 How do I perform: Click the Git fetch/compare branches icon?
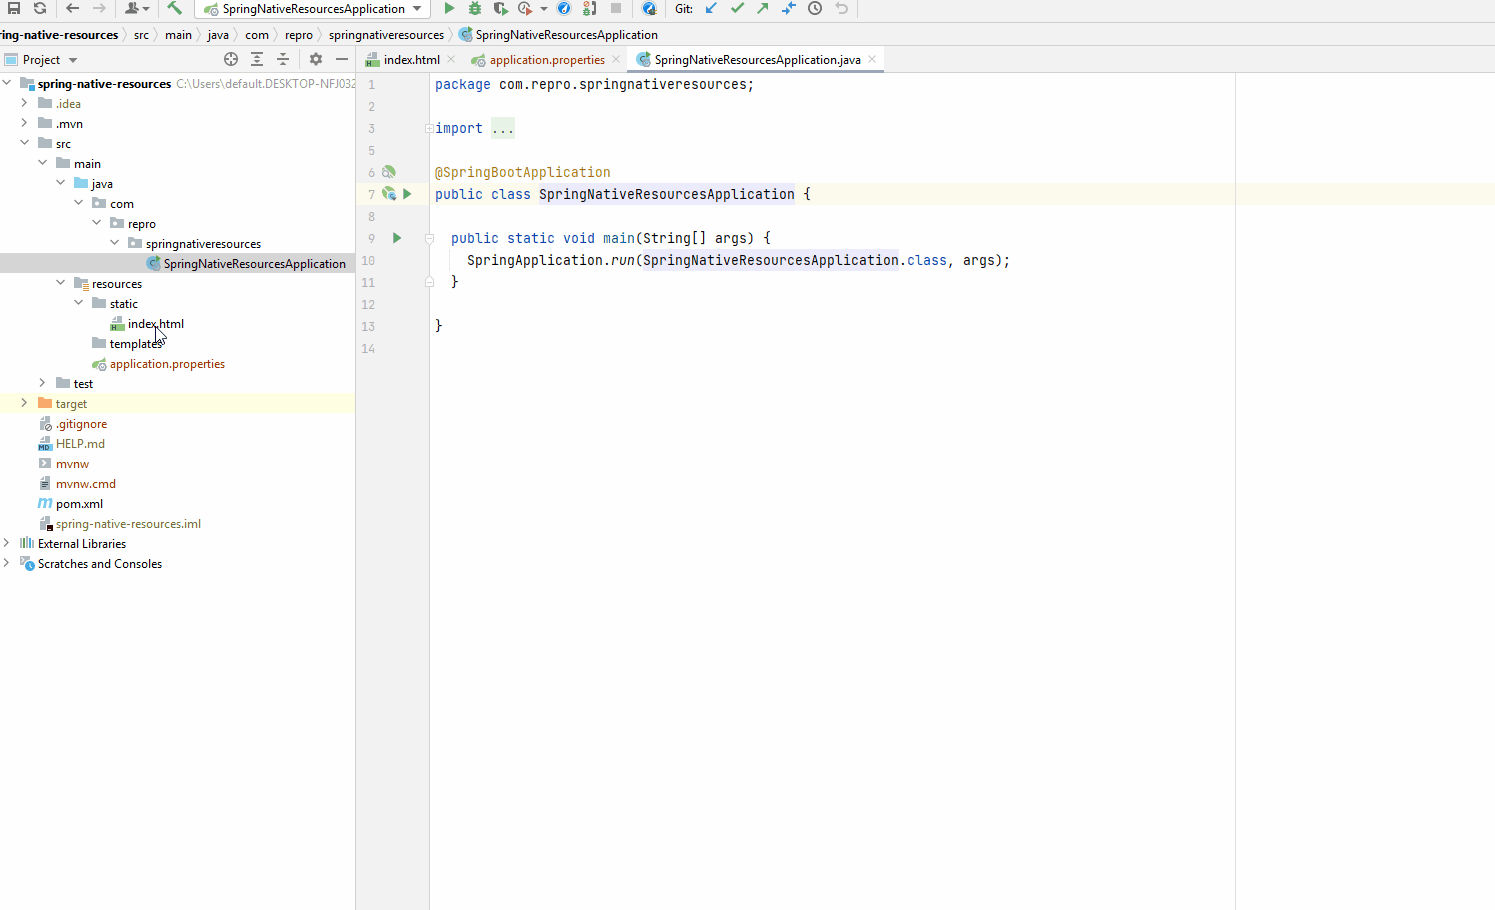789,8
